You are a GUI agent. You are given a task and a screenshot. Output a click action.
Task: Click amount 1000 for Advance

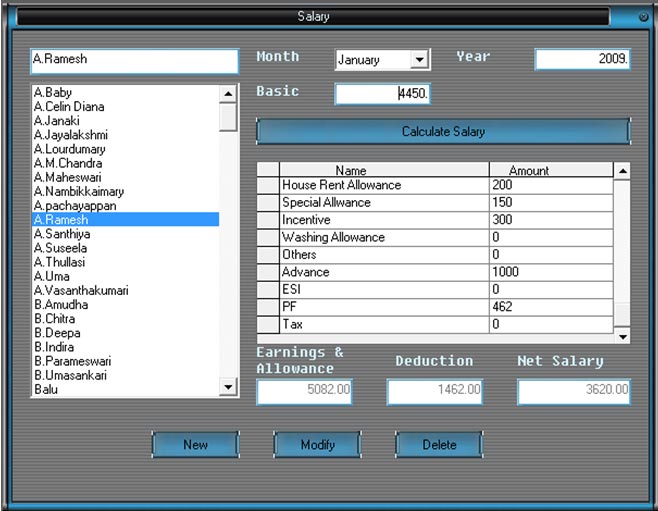[x=551, y=272]
